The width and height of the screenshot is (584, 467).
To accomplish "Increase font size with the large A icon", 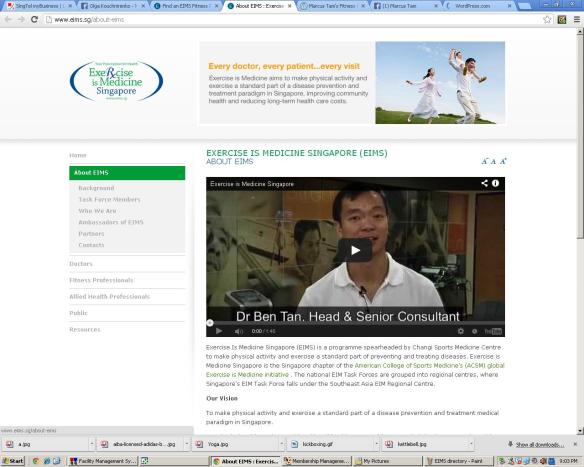I will [x=503, y=161].
